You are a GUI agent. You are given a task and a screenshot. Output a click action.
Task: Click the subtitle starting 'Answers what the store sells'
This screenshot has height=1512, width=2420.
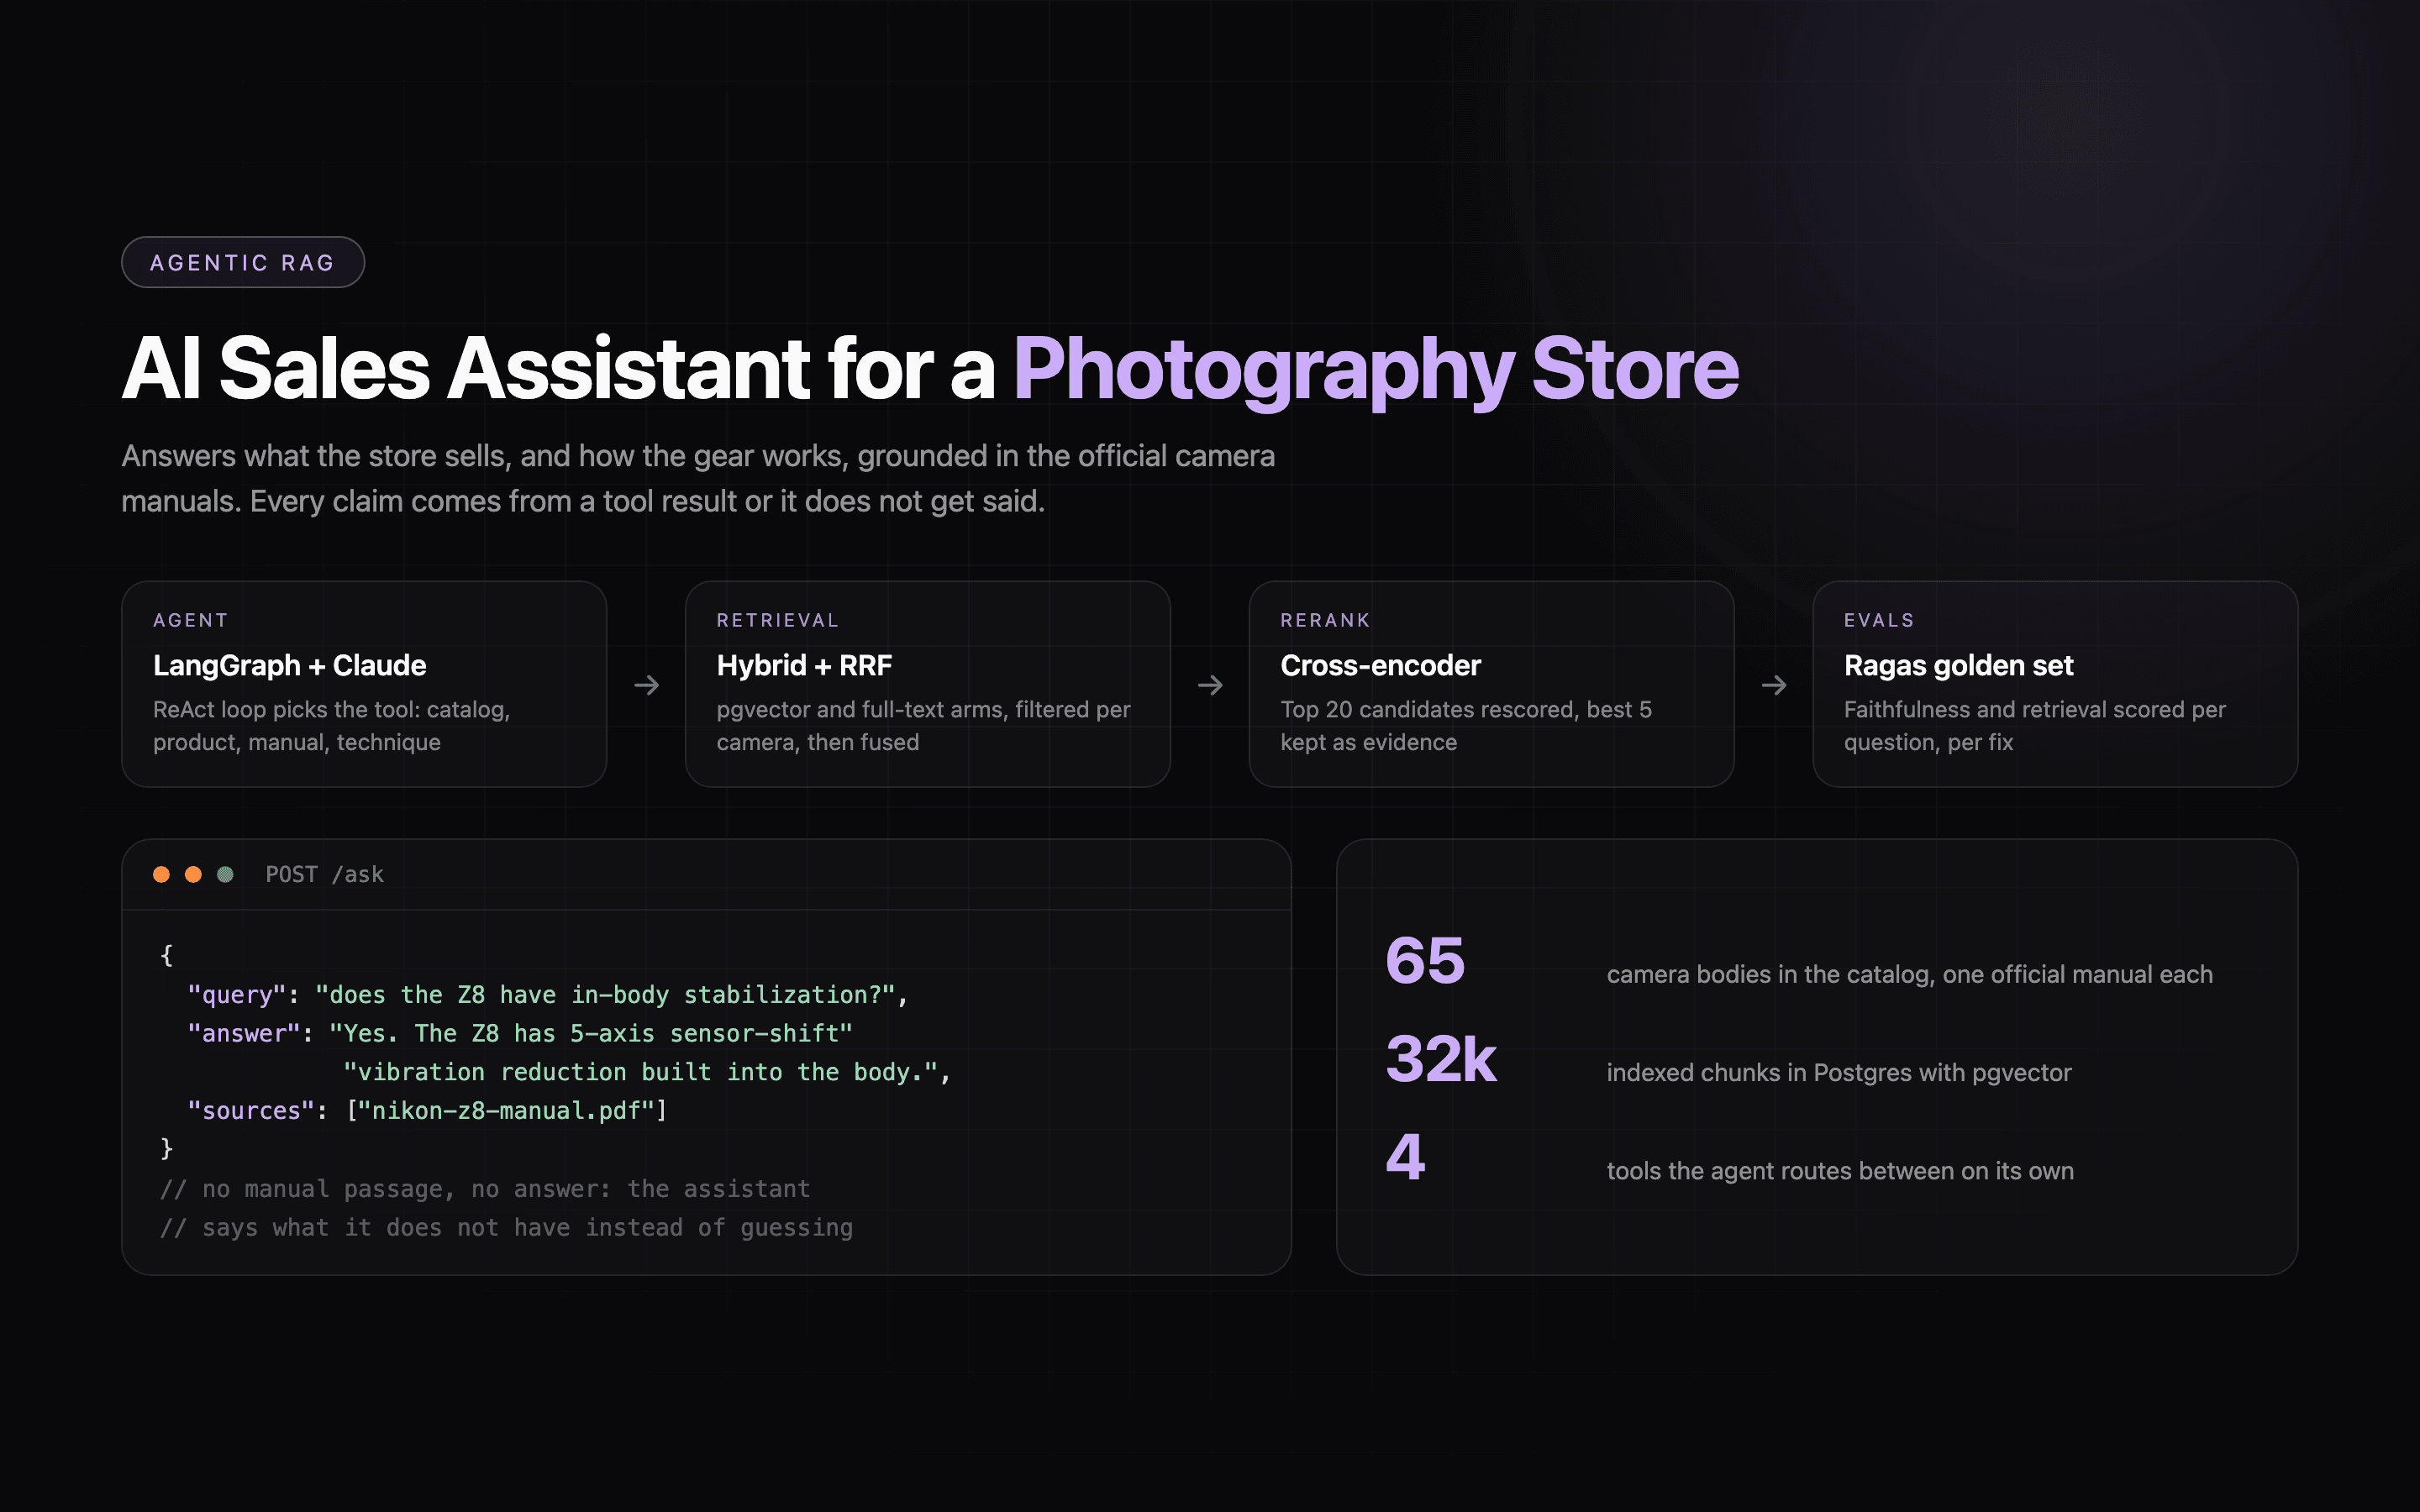698,478
